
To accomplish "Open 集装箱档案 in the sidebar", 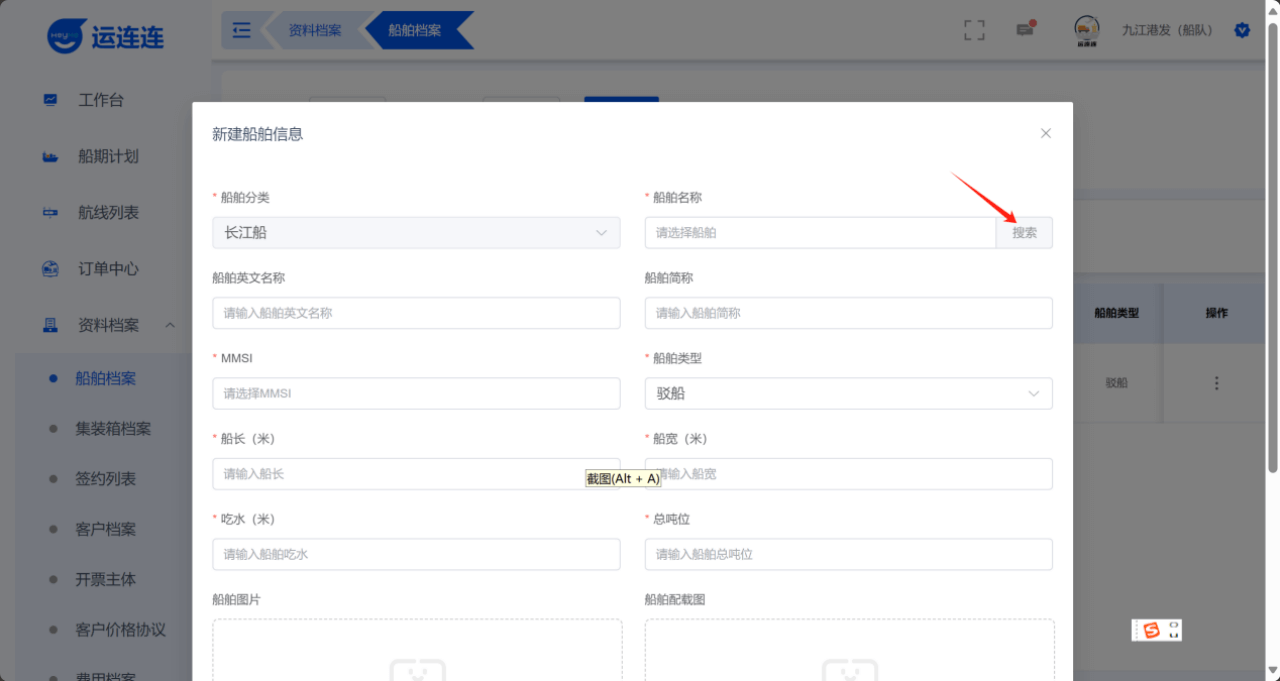I will pyautogui.click(x=113, y=429).
